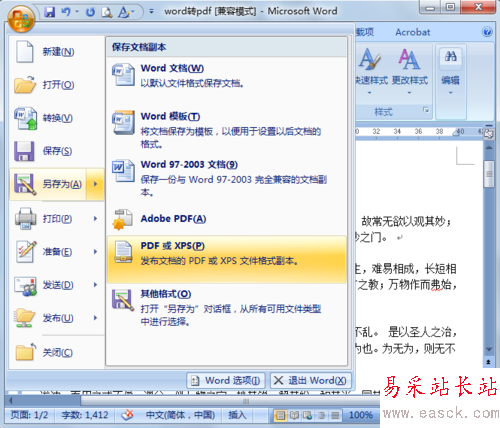Screen dimensions: 500x428
Task: Click the vertical scrollbar thumb
Action: (489, 174)
